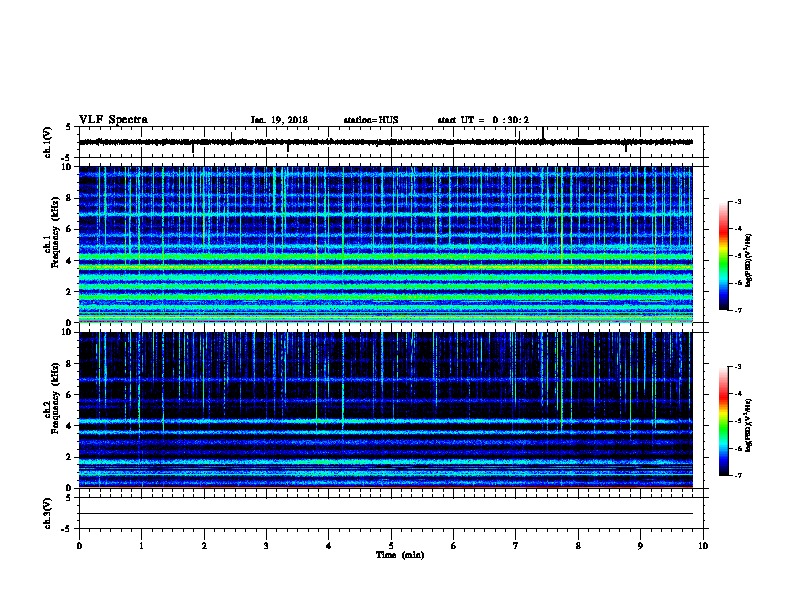Click time axis tick label "9"

coord(640,545)
